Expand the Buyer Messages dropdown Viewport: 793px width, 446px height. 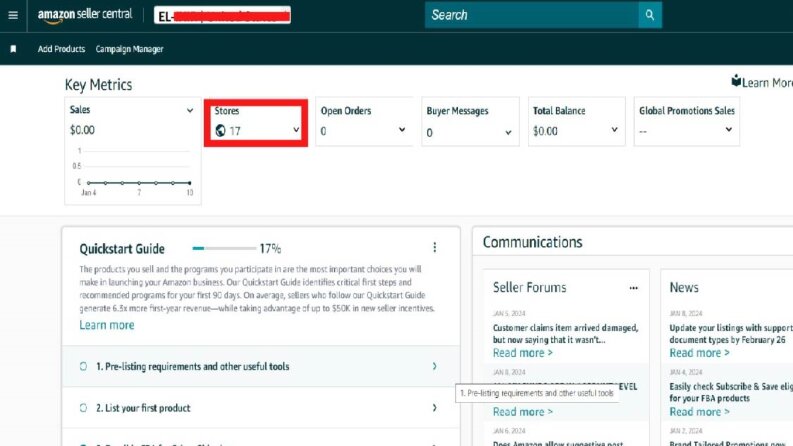tap(508, 132)
